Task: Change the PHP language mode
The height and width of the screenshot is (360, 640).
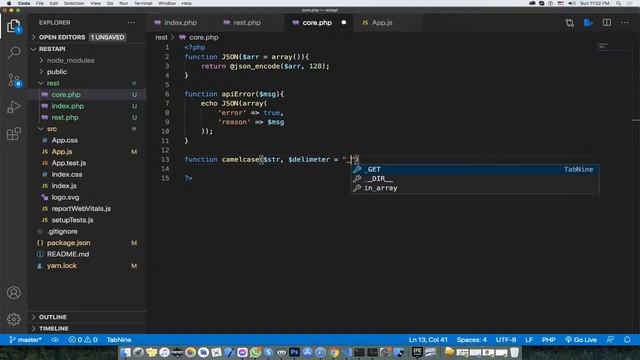Action: coord(548,340)
